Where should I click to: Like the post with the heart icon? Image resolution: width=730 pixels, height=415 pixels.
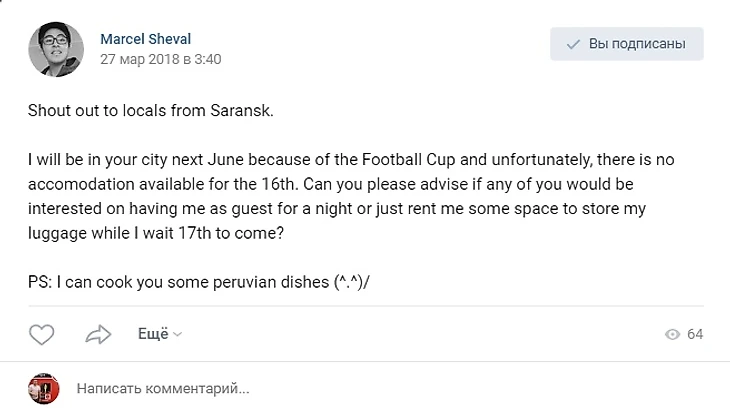41,334
